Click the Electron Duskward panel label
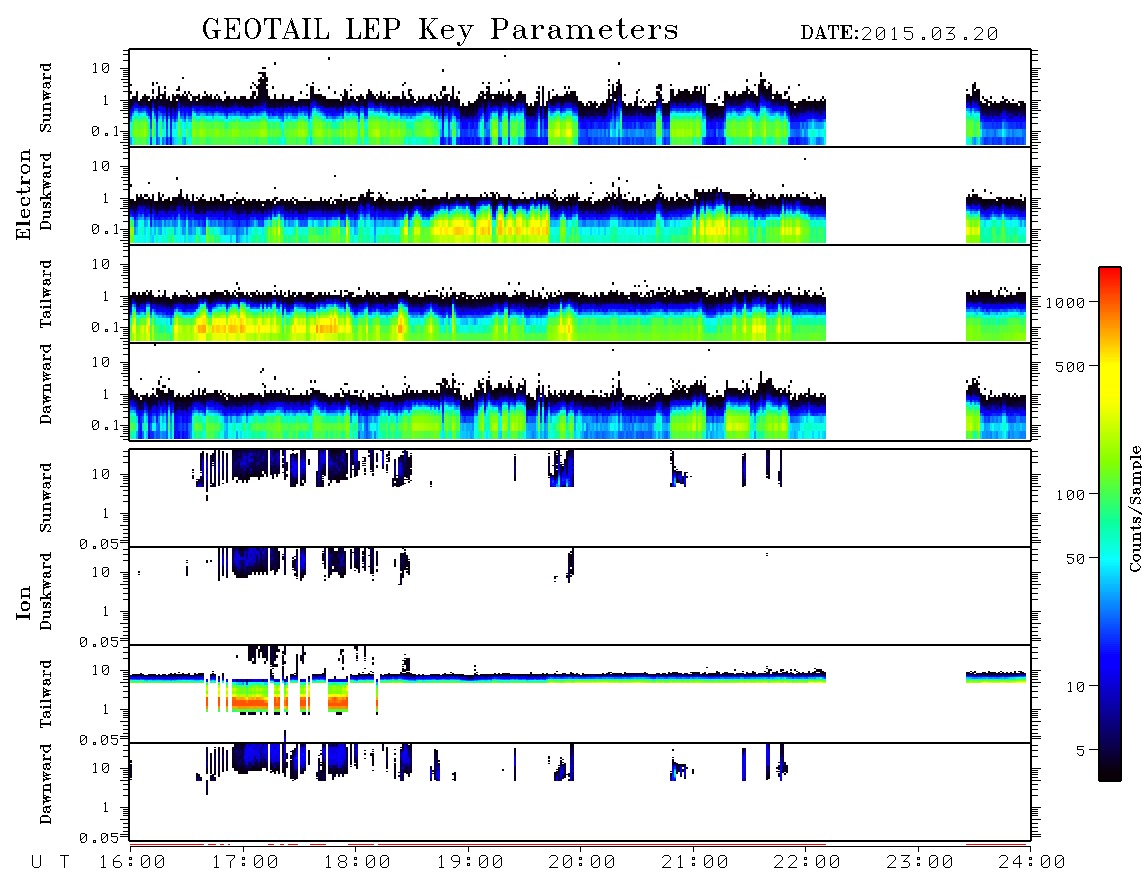The image size is (1142, 880). point(46,191)
